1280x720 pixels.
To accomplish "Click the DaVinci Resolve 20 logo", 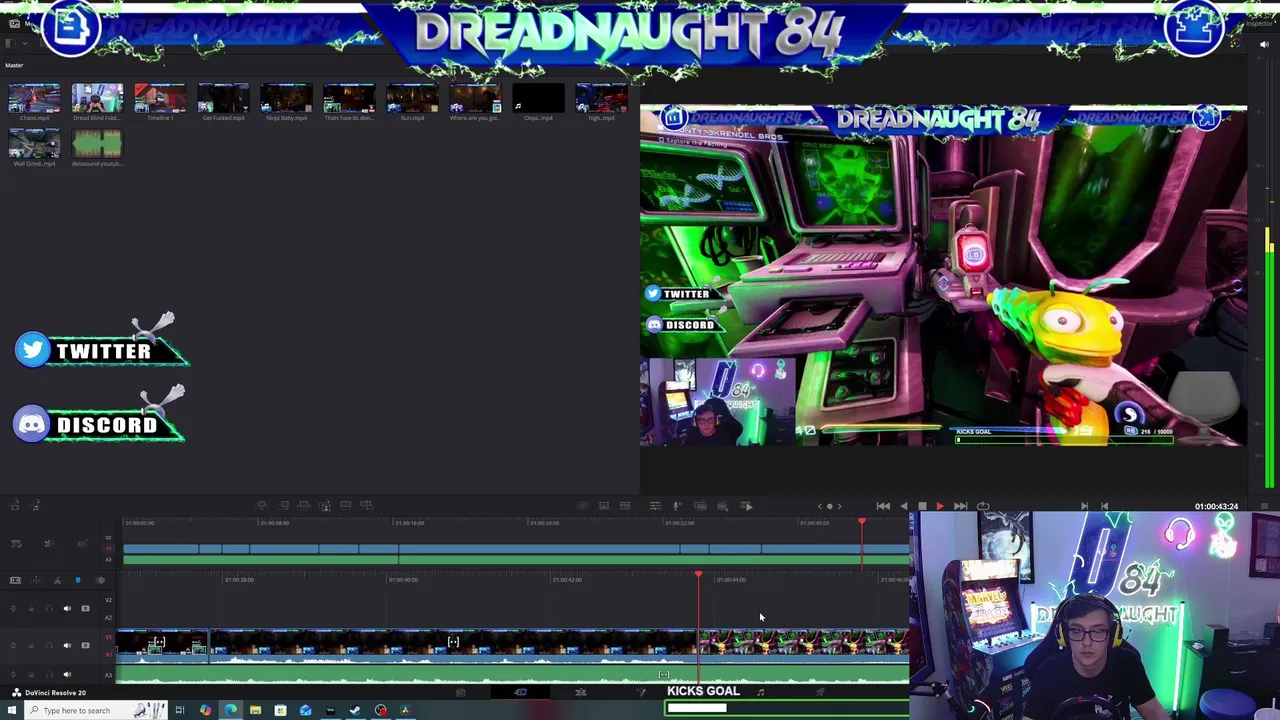I will (x=16, y=692).
